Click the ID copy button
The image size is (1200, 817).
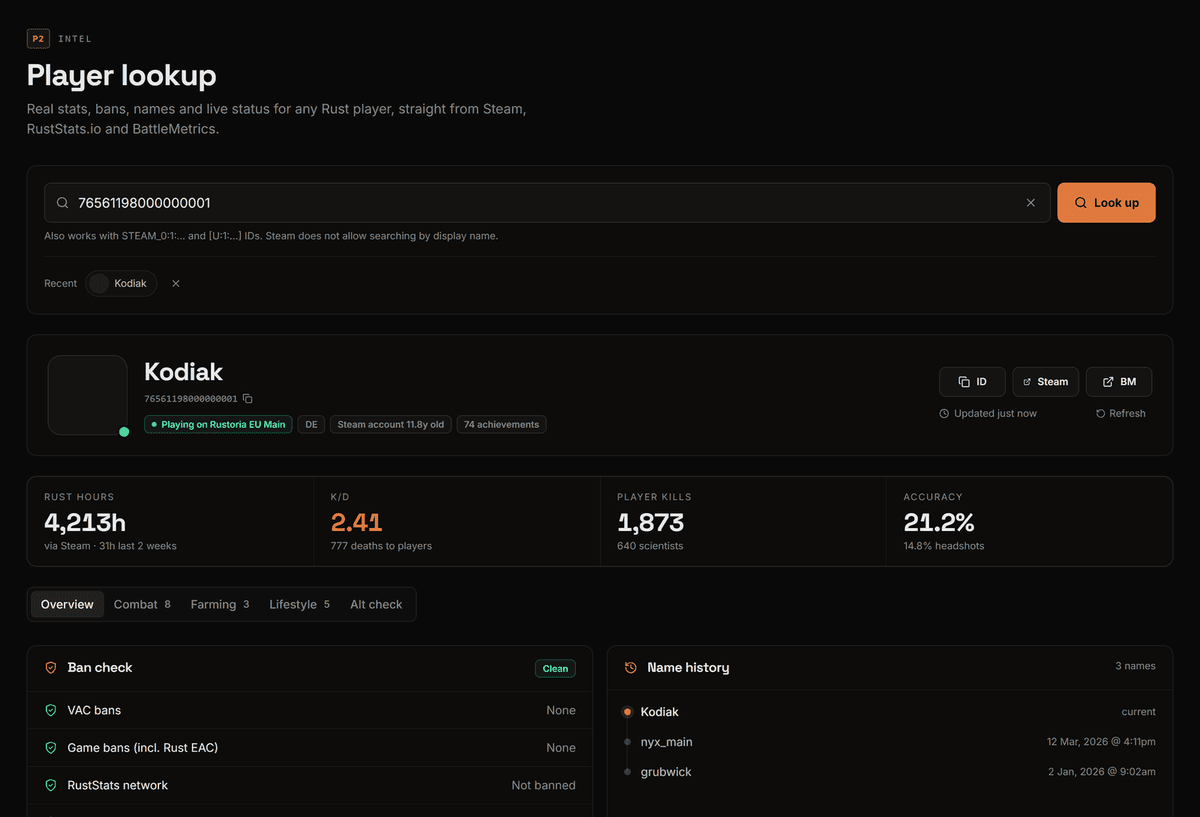tap(972, 382)
